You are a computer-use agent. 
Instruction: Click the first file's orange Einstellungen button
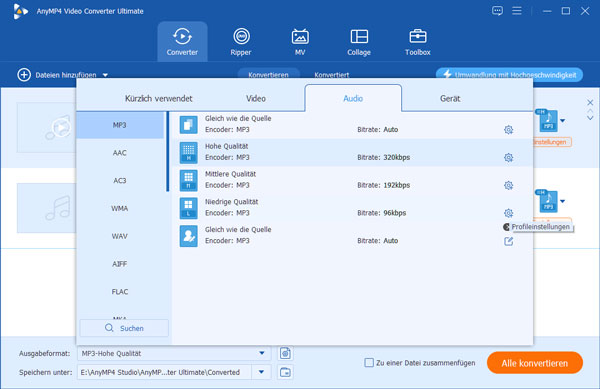(551, 142)
